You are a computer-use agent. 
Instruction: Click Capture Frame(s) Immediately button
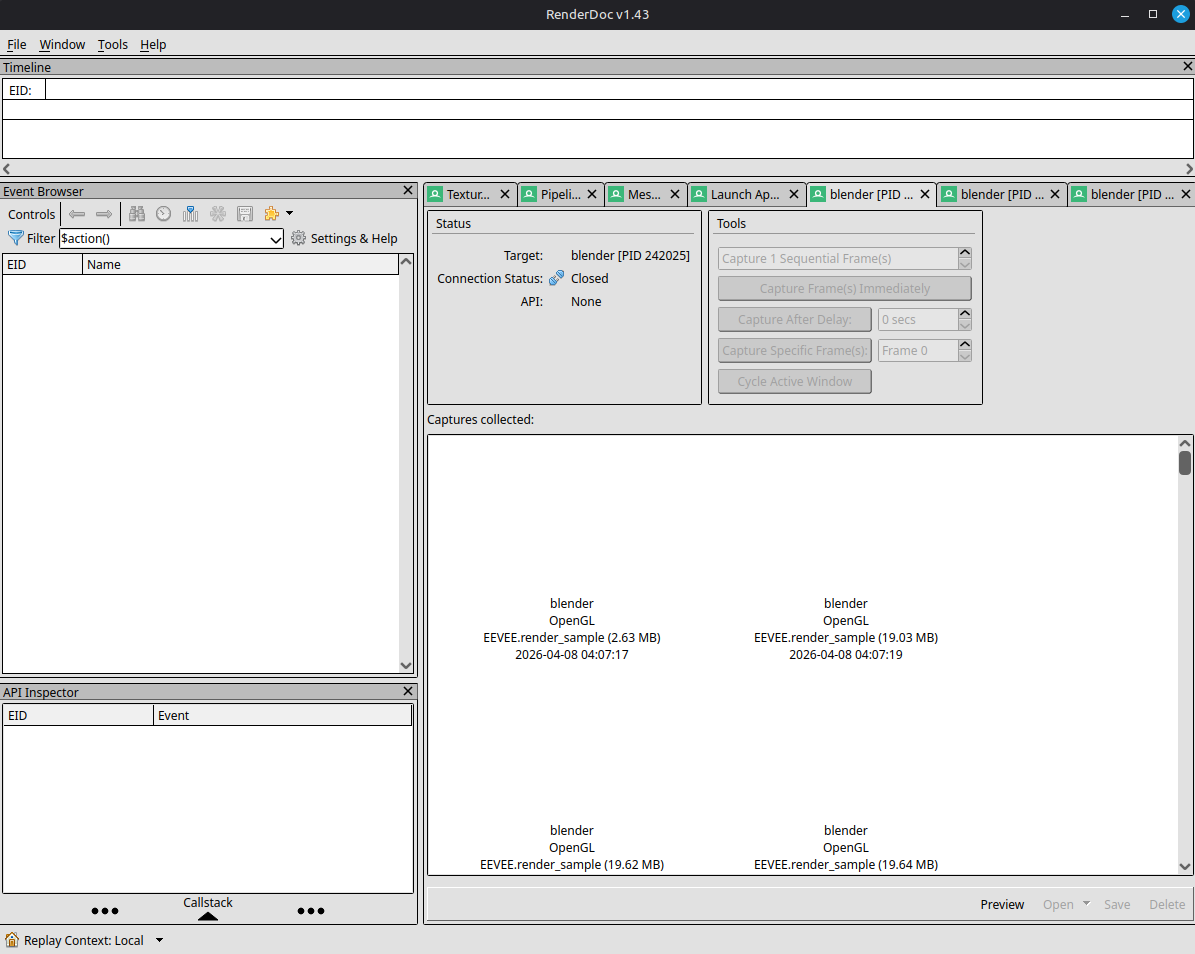pyautogui.click(x=844, y=289)
